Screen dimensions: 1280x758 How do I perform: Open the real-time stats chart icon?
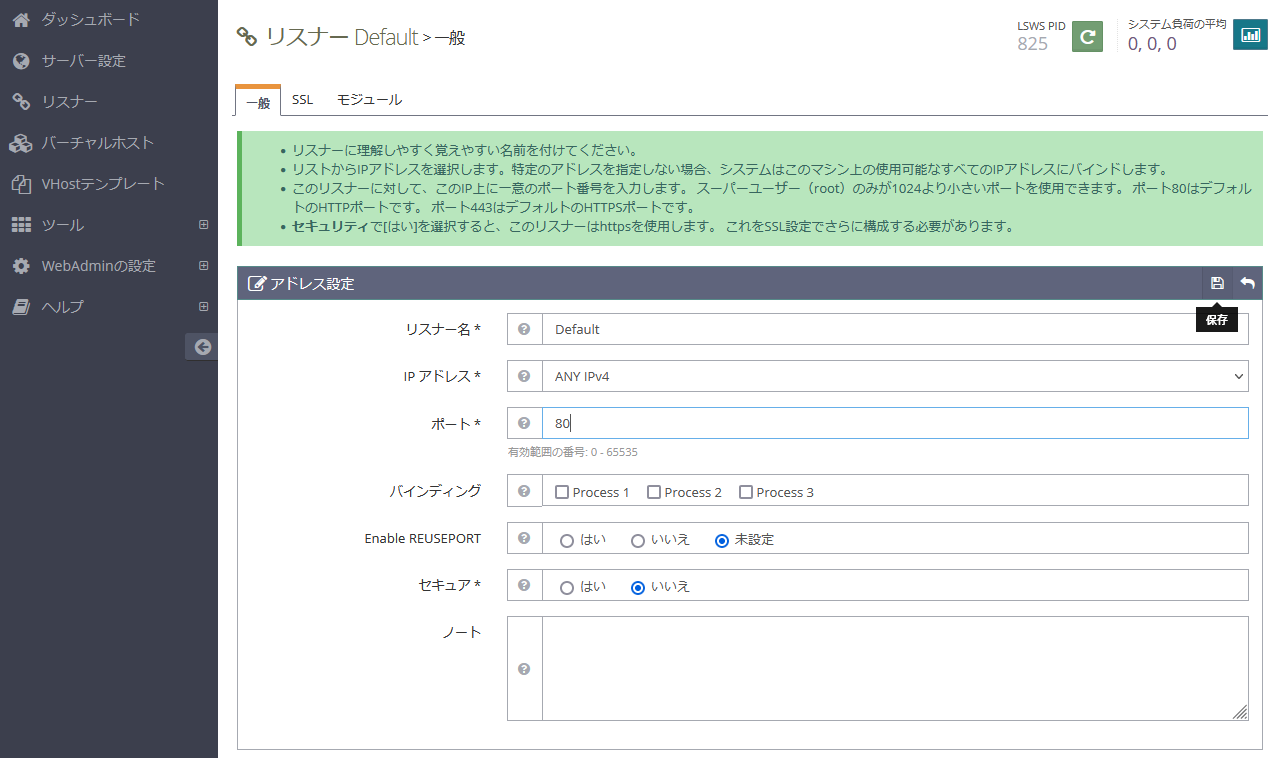(1250, 35)
